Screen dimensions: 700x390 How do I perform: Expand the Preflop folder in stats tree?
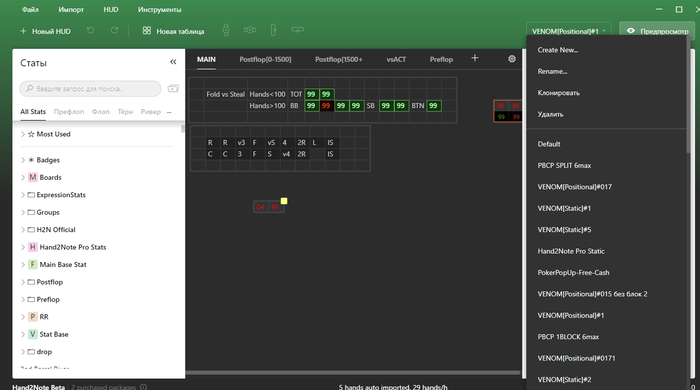click(23, 299)
